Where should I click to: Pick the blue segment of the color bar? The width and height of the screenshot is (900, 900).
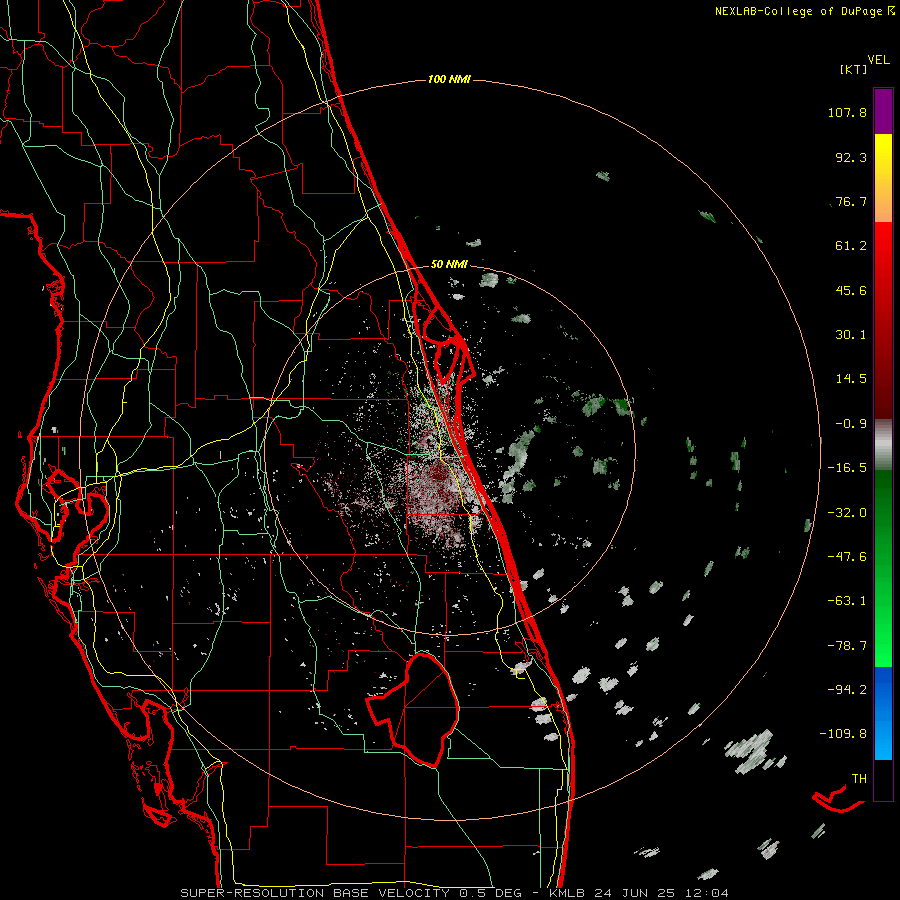tap(883, 713)
